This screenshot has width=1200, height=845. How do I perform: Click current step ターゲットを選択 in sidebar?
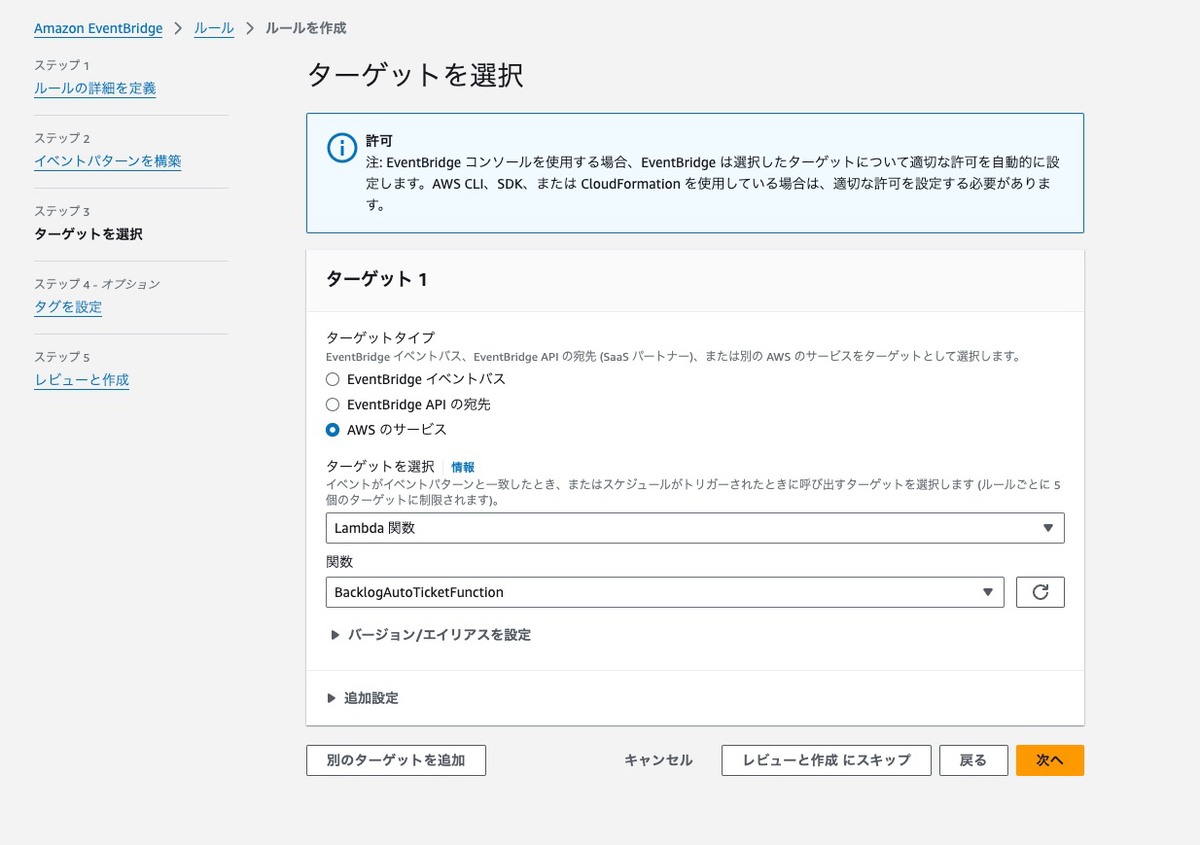pyautogui.click(x=88, y=234)
